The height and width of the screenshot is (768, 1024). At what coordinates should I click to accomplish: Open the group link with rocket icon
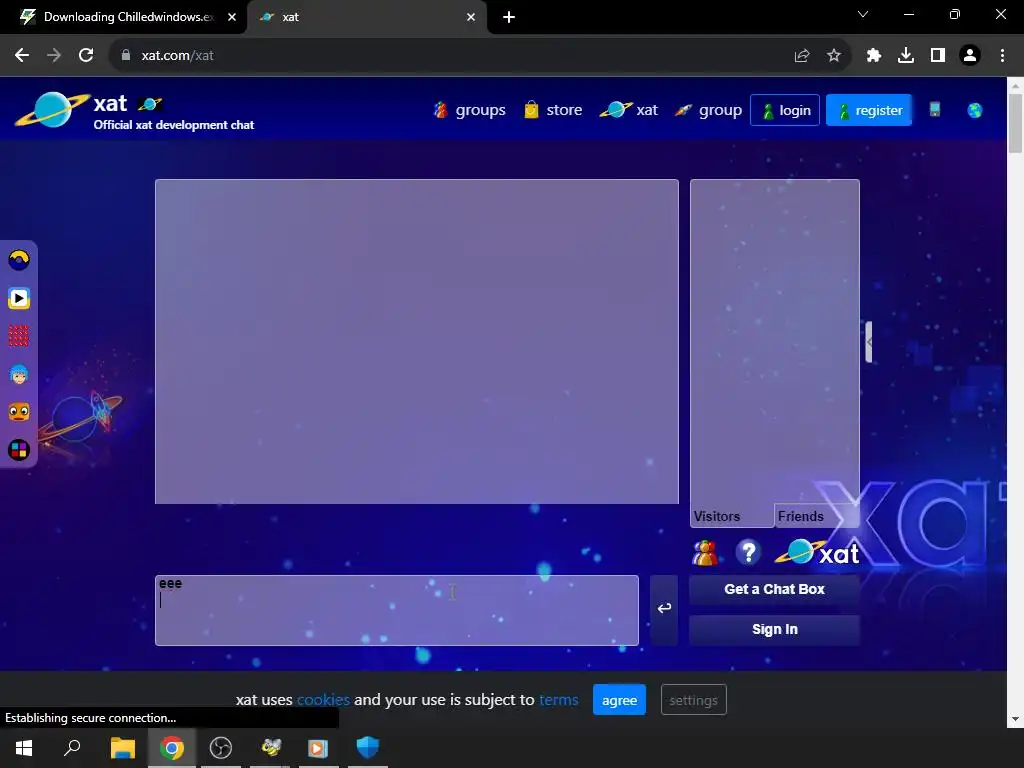point(708,110)
